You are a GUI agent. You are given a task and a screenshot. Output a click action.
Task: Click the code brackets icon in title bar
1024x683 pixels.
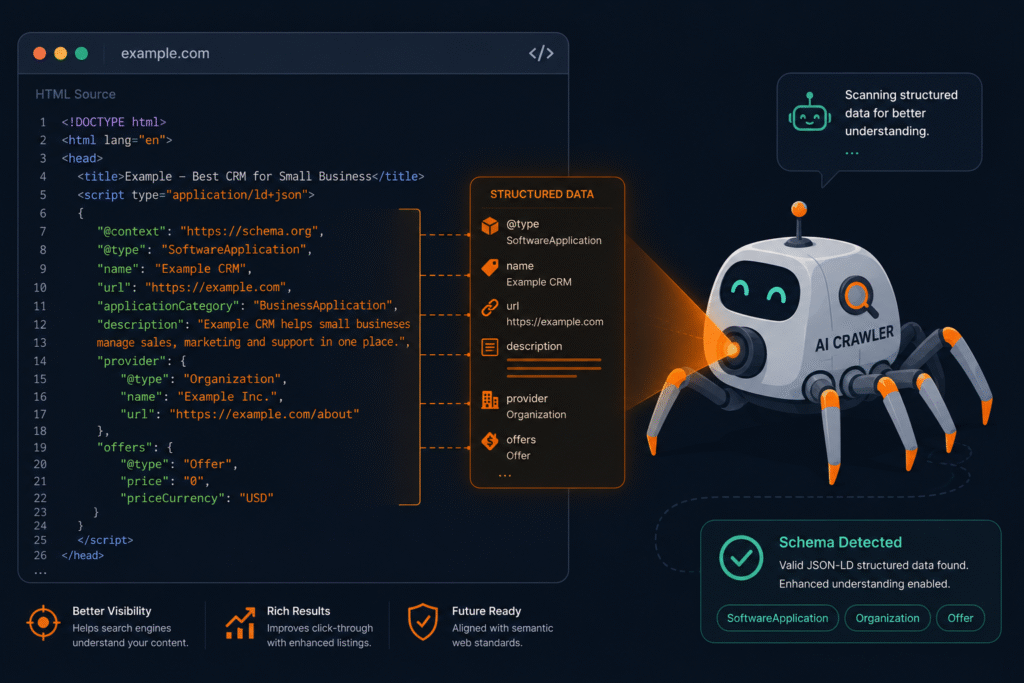541,53
